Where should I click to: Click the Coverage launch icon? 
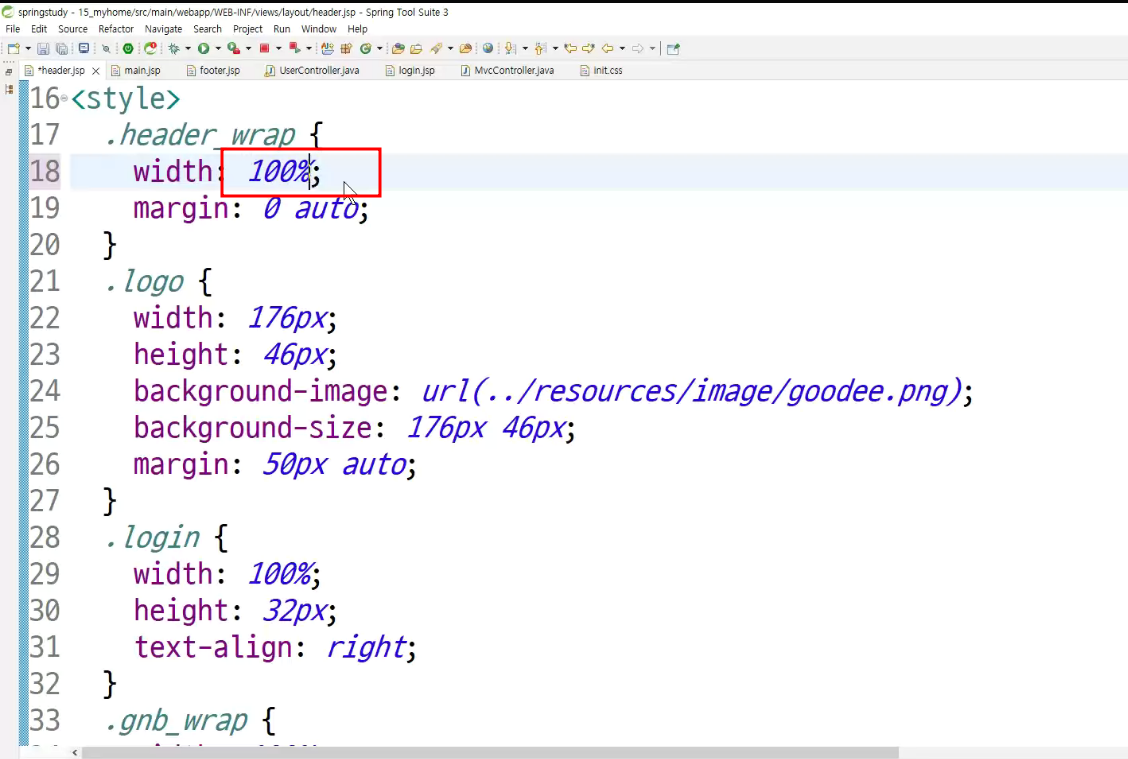(x=234, y=48)
